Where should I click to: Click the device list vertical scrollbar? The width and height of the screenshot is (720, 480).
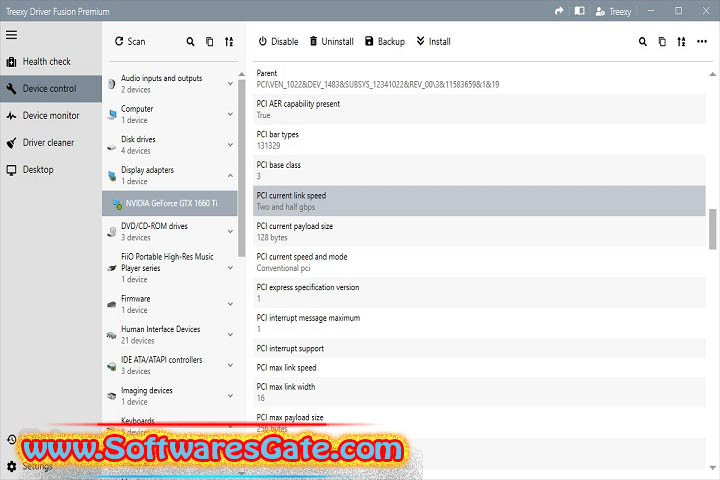(x=242, y=168)
